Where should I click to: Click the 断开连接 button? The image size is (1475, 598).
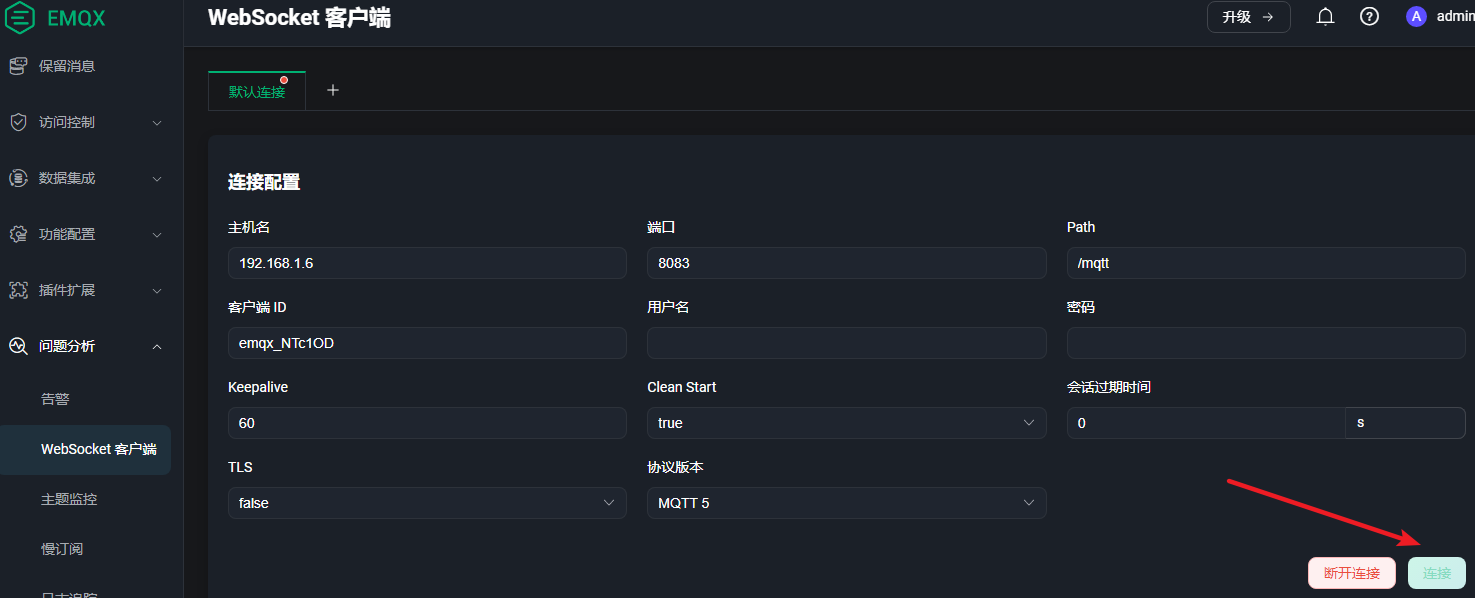[x=1351, y=573]
